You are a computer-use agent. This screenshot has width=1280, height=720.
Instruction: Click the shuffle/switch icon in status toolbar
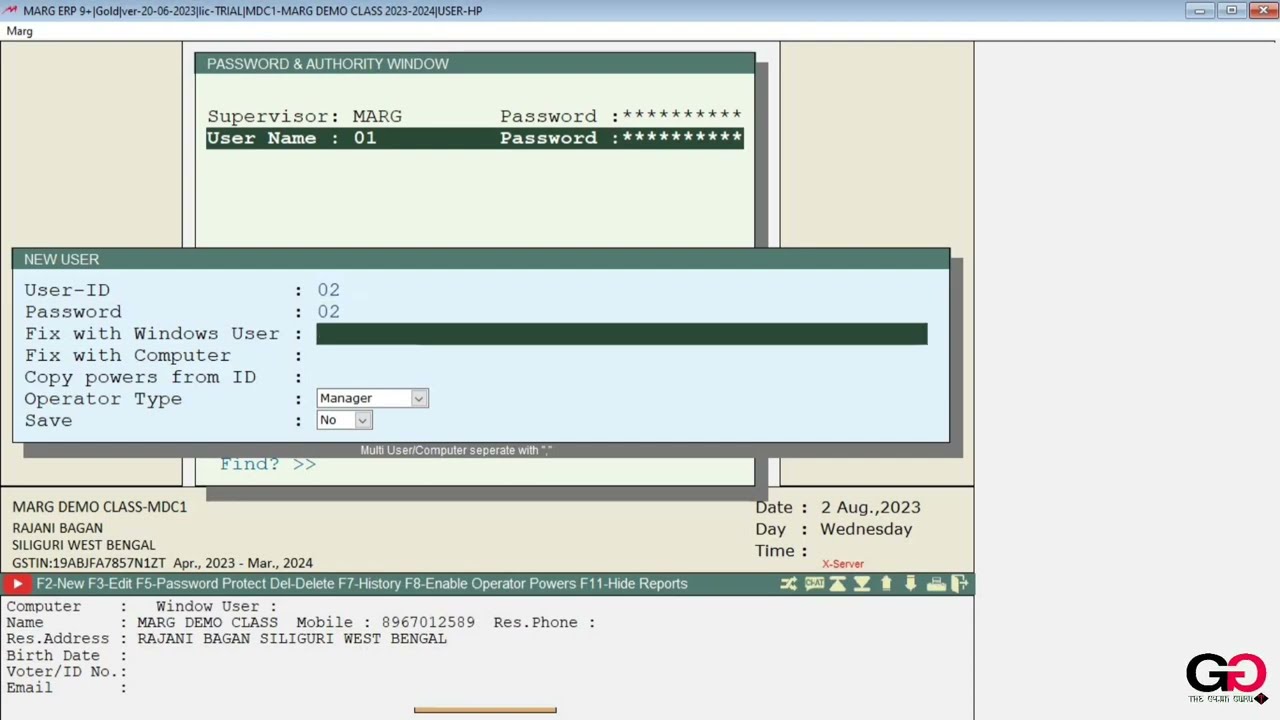tap(788, 584)
